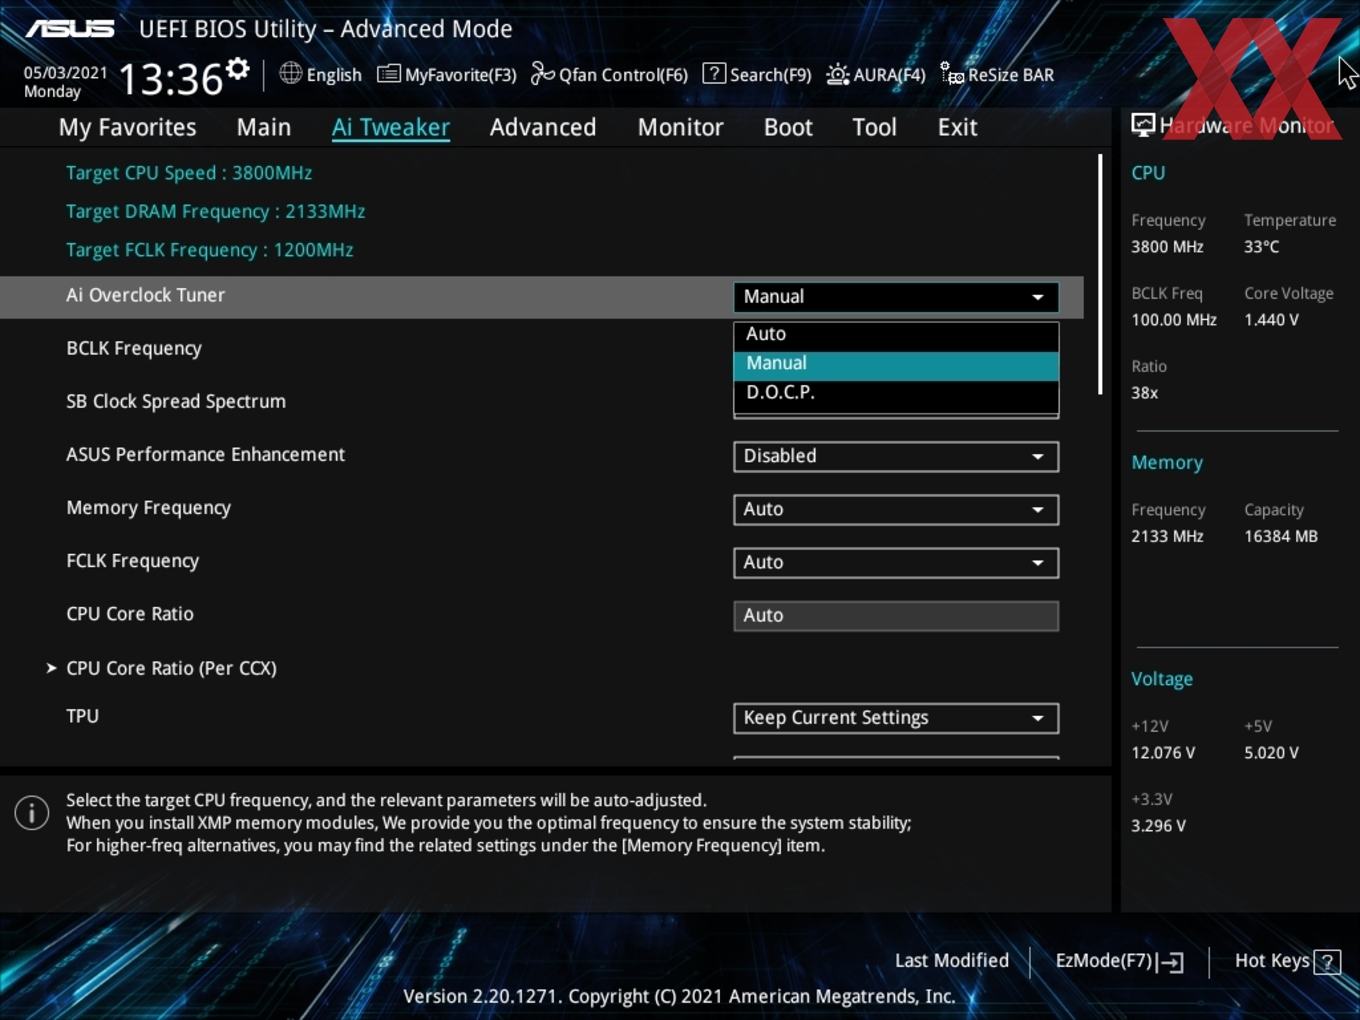This screenshot has height=1020, width=1360.
Task: Open the TPU Keep Current Settings dropdown
Action: point(896,718)
